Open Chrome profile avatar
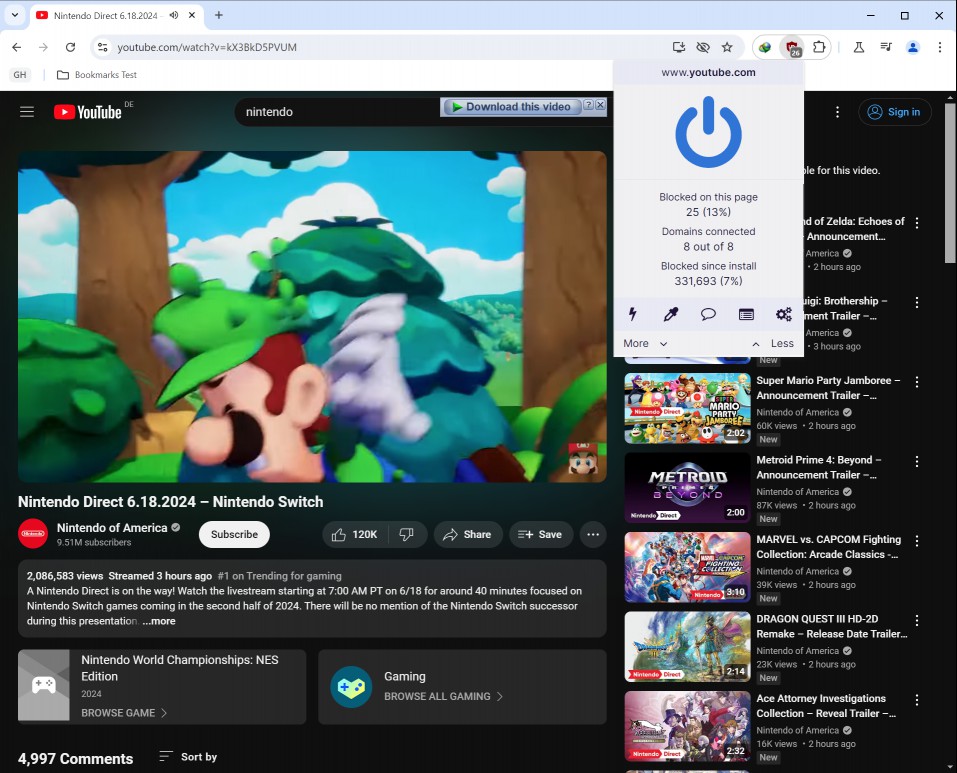This screenshot has height=773, width=957. (x=913, y=47)
